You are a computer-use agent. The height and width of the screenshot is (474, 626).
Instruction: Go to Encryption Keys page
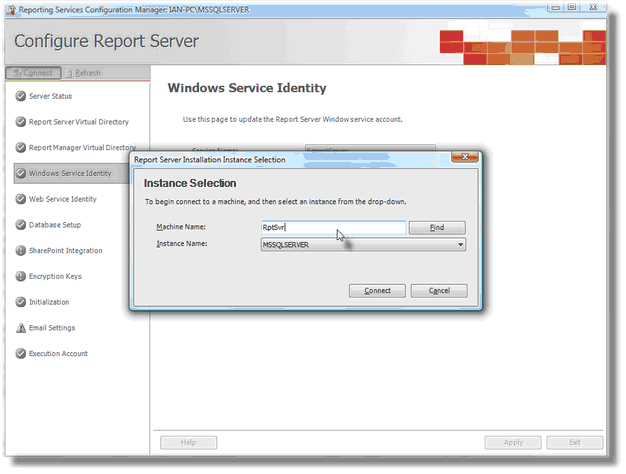(x=55, y=276)
